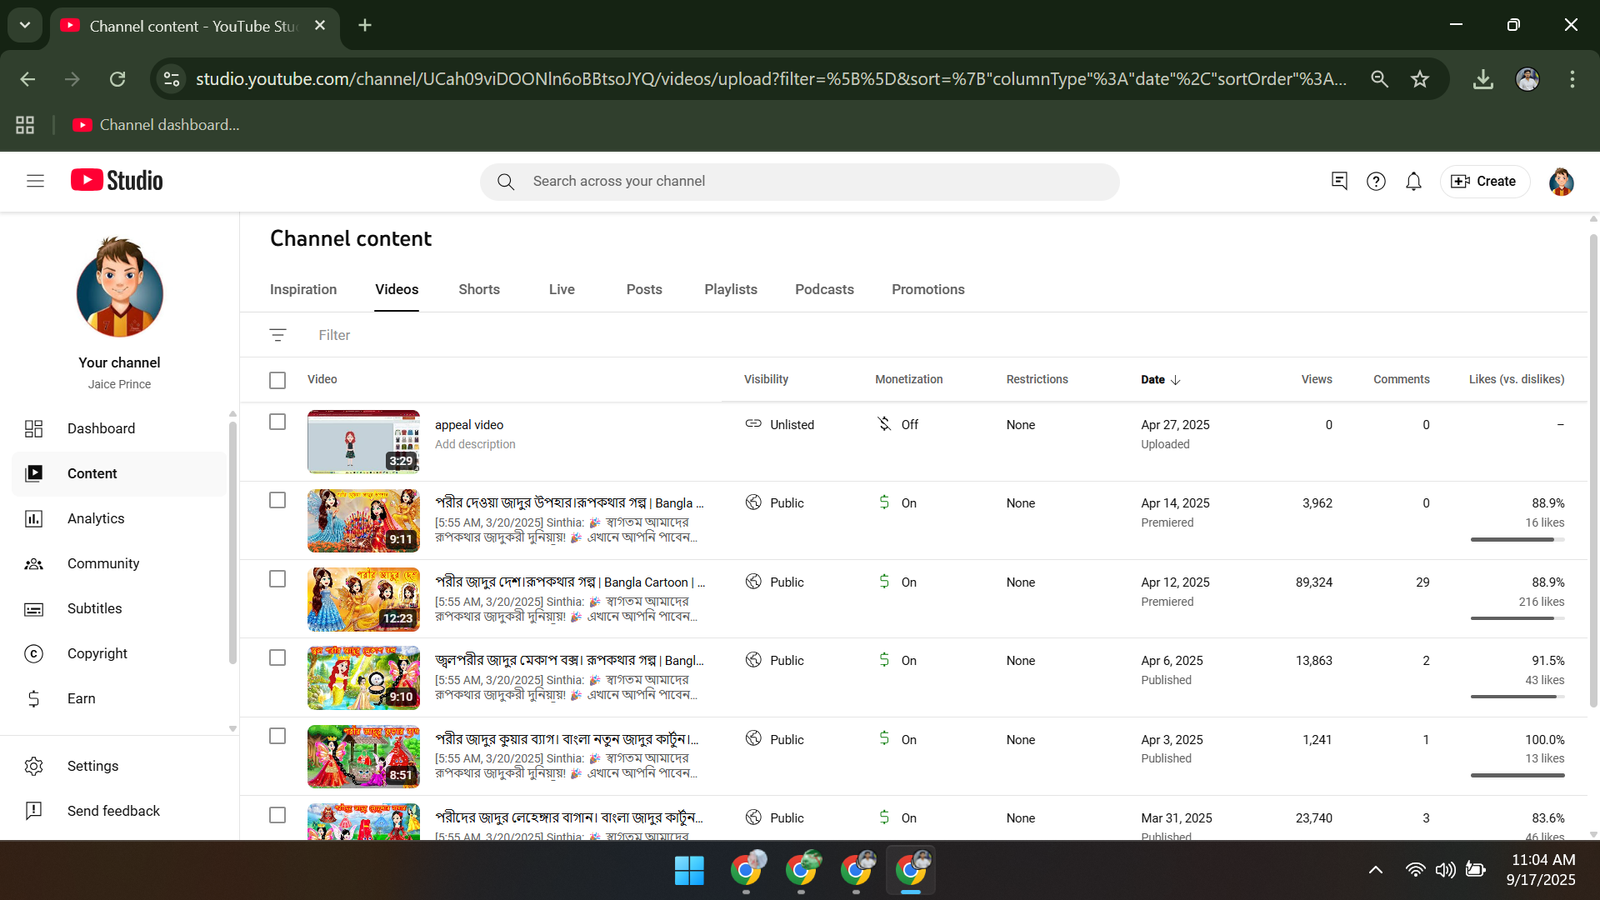Switch to the Shorts tab

479,289
